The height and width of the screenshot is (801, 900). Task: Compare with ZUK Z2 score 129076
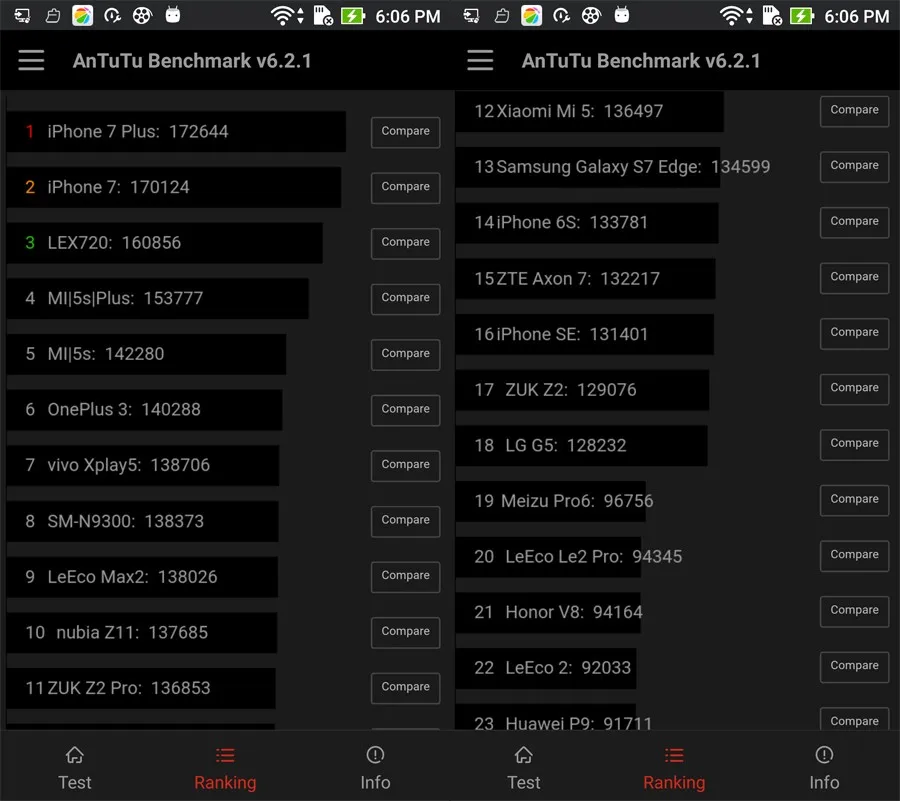point(854,389)
